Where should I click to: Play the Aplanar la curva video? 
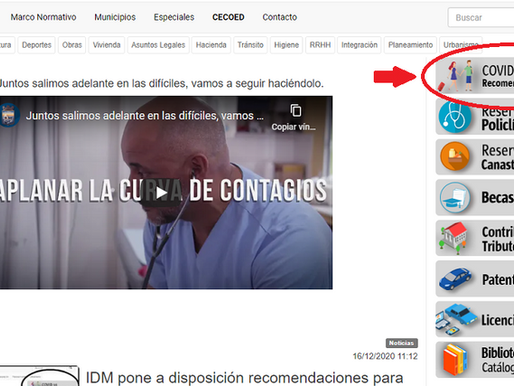162,193
